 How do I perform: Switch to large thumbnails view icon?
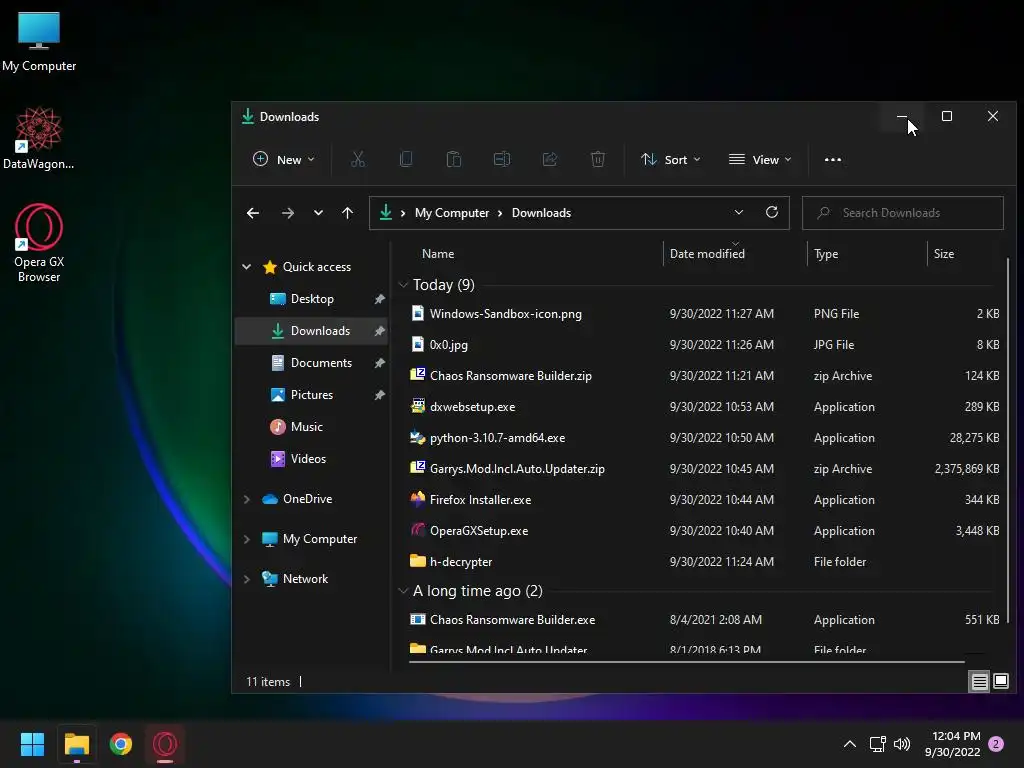[1000, 682]
